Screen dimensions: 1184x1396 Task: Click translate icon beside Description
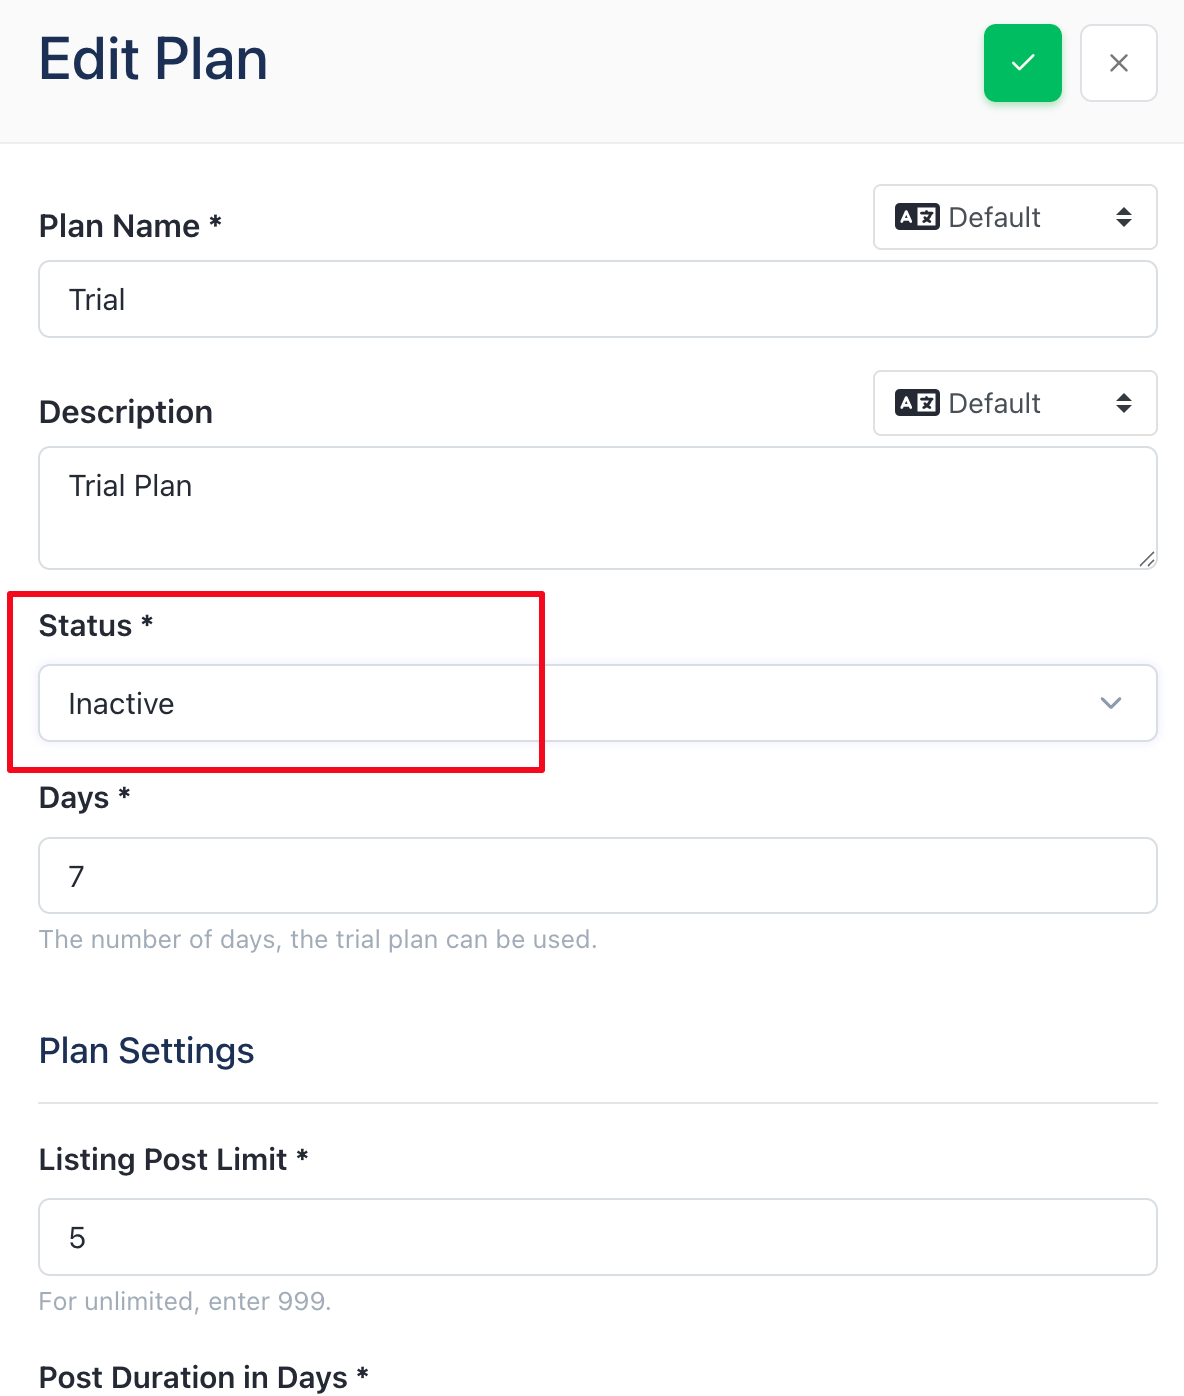pos(917,403)
